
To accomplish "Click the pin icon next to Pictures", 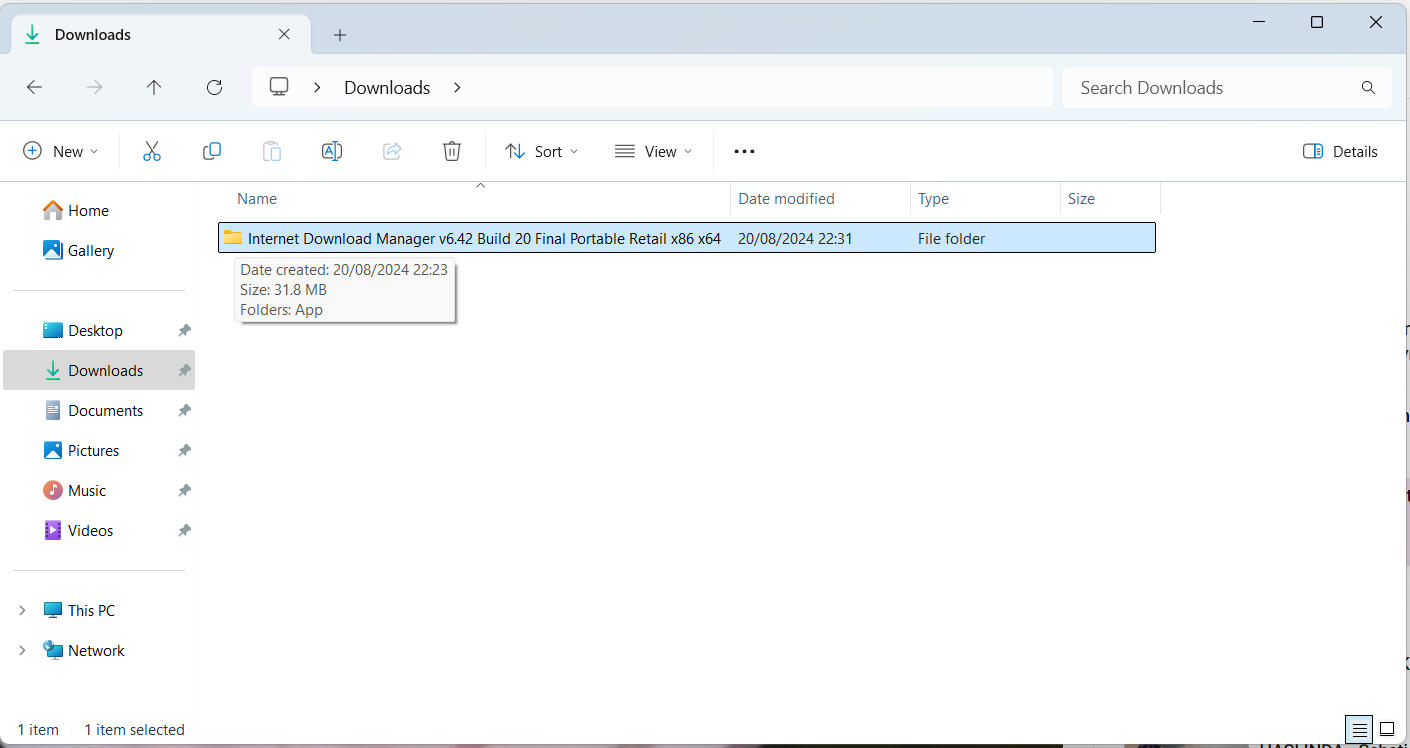I will click(184, 450).
